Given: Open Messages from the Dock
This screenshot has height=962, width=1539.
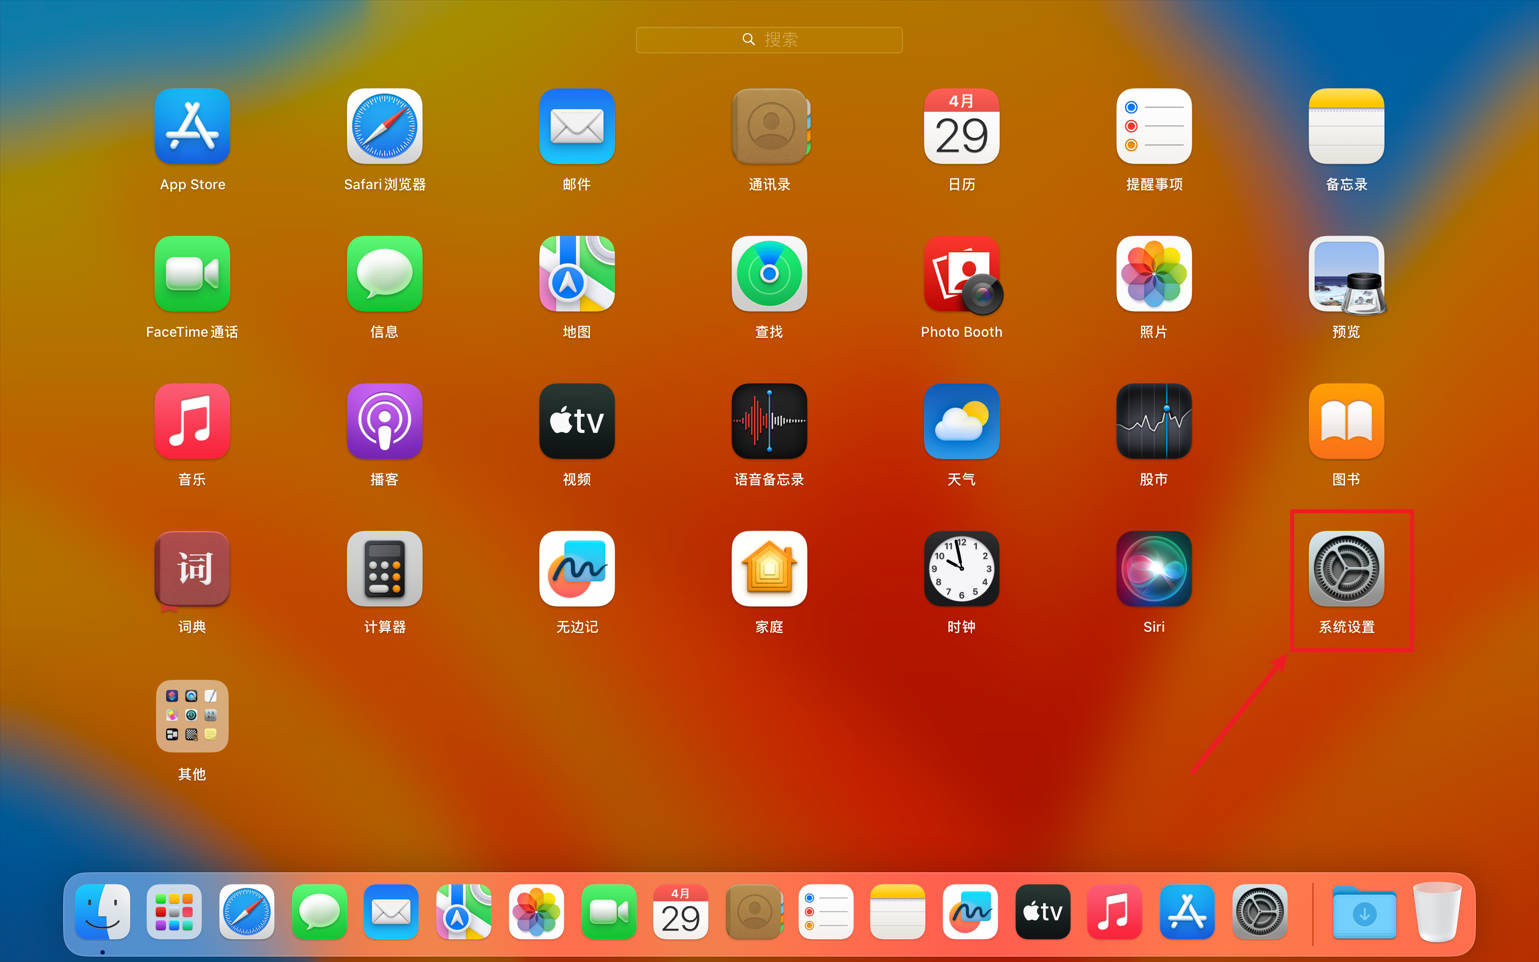Looking at the screenshot, I should pyautogui.click(x=319, y=912).
